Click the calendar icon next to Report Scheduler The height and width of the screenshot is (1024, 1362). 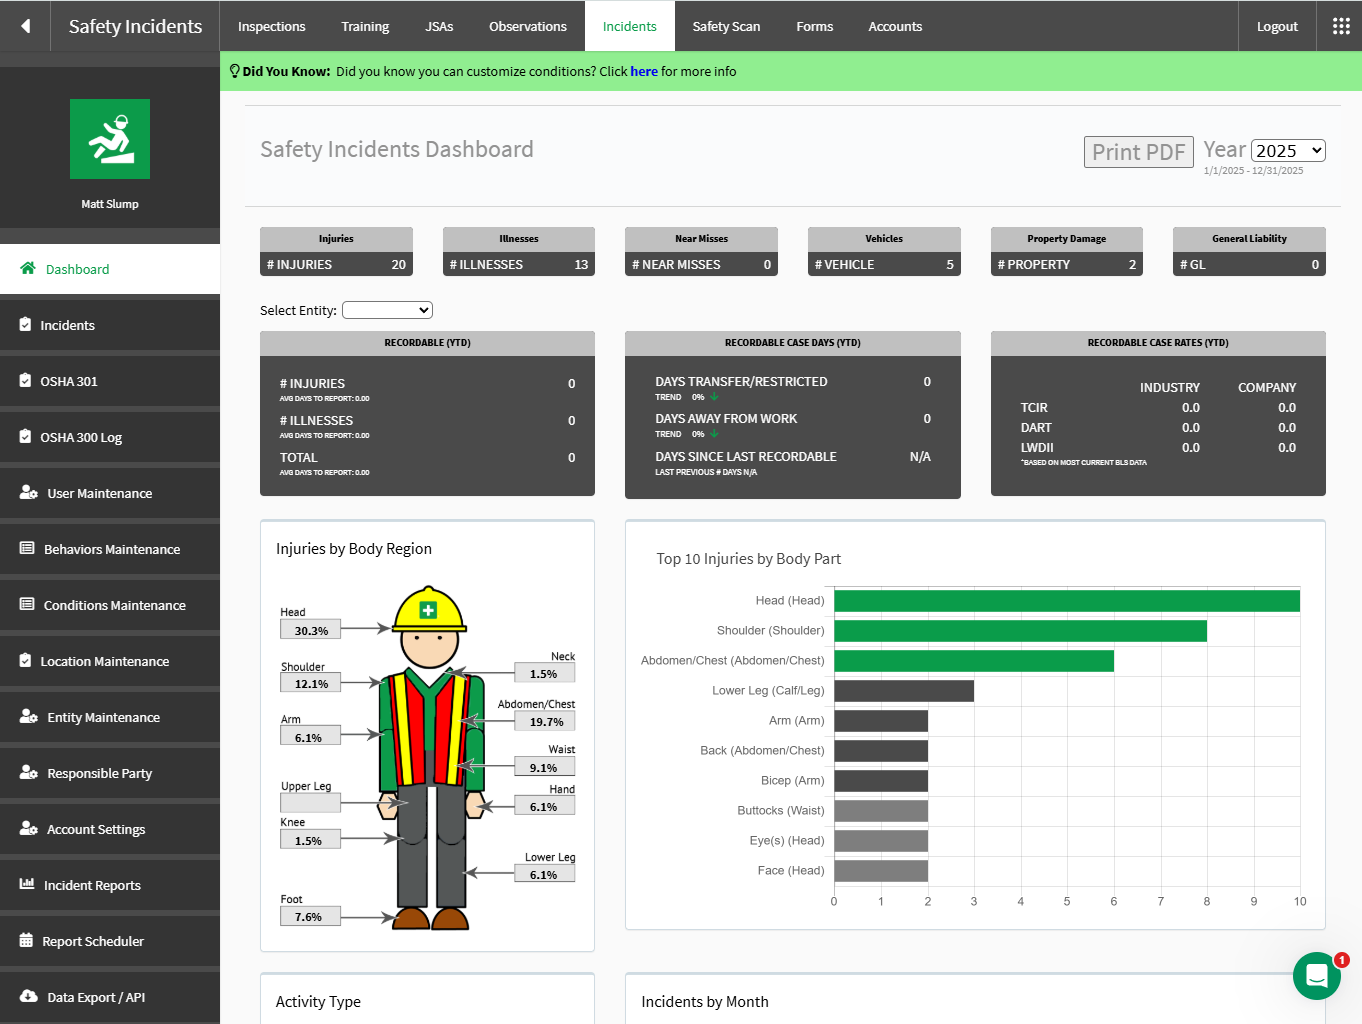(x=26, y=940)
